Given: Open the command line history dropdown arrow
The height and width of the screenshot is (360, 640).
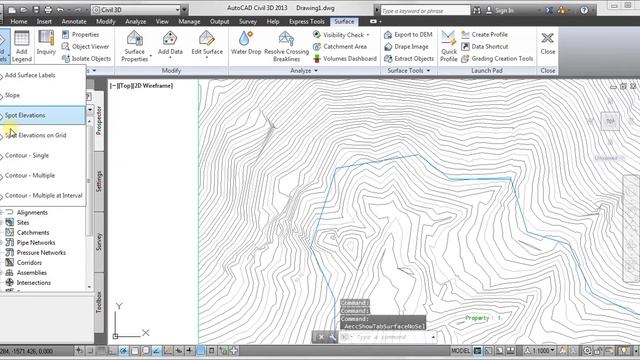Looking at the screenshot, I should coord(433,337).
